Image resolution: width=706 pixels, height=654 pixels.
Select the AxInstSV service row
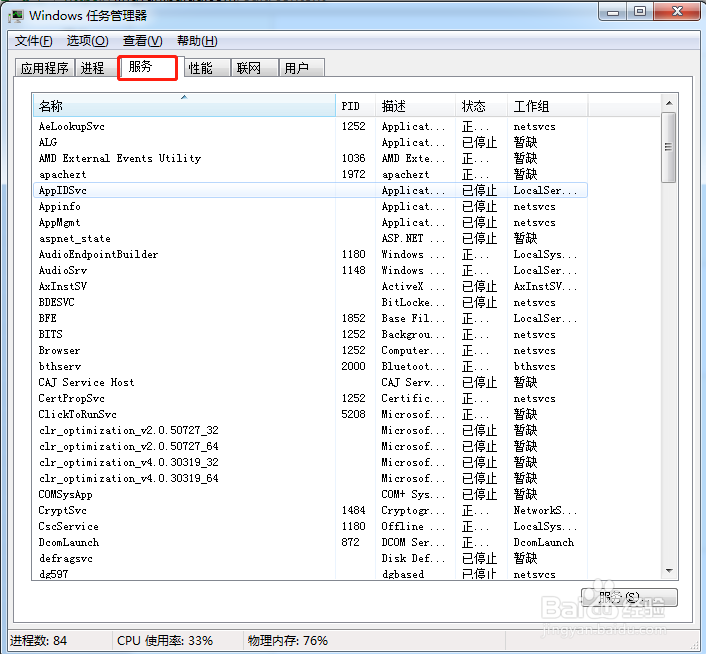pos(310,286)
